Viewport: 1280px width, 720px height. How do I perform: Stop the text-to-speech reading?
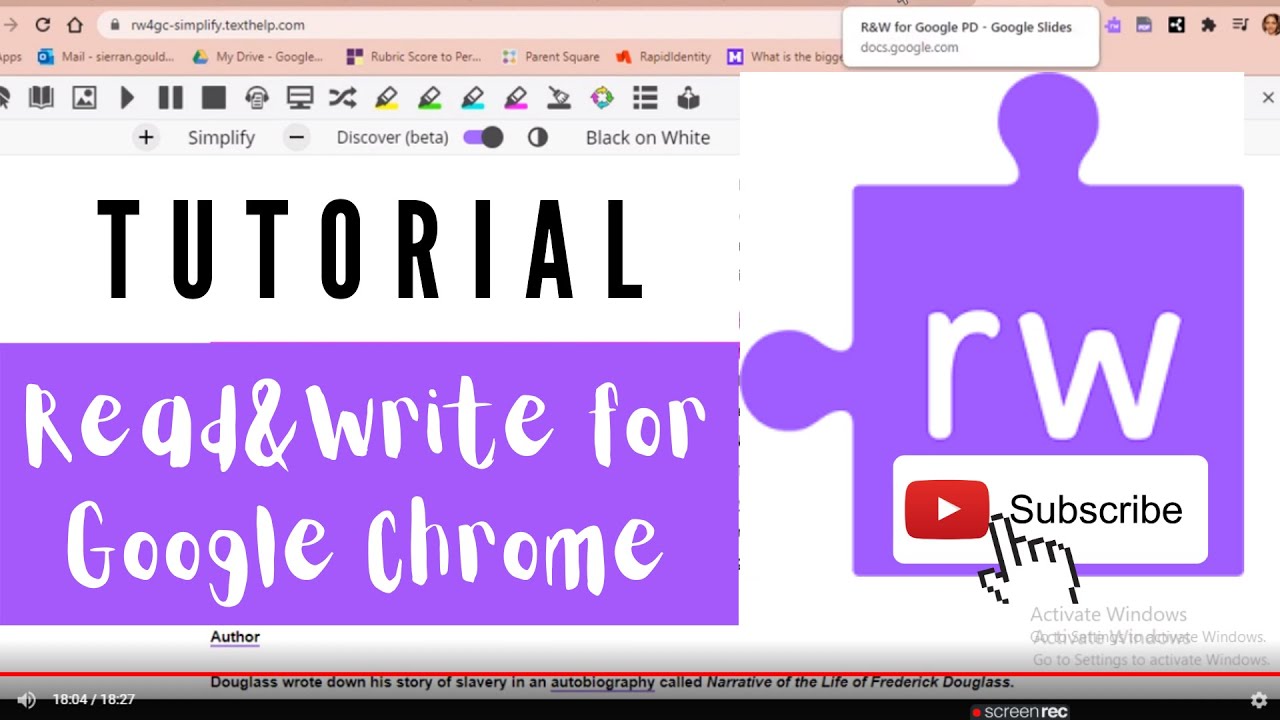click(x=213, y=98)
